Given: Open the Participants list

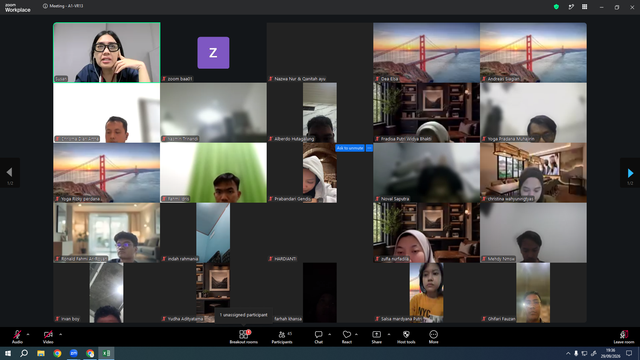Looking at the screenshot, I should pos(282,337).
